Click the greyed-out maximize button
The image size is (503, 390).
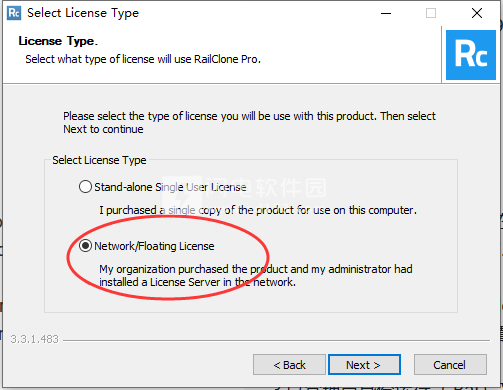[431, 13]
